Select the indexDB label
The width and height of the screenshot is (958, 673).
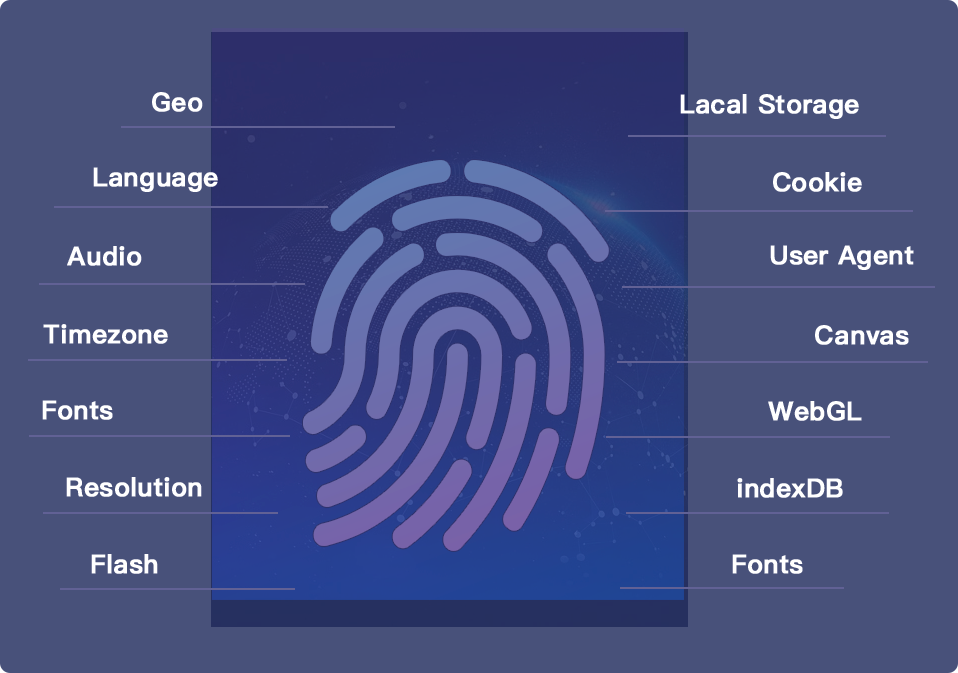pyautogui.click(x=790, y=489)
